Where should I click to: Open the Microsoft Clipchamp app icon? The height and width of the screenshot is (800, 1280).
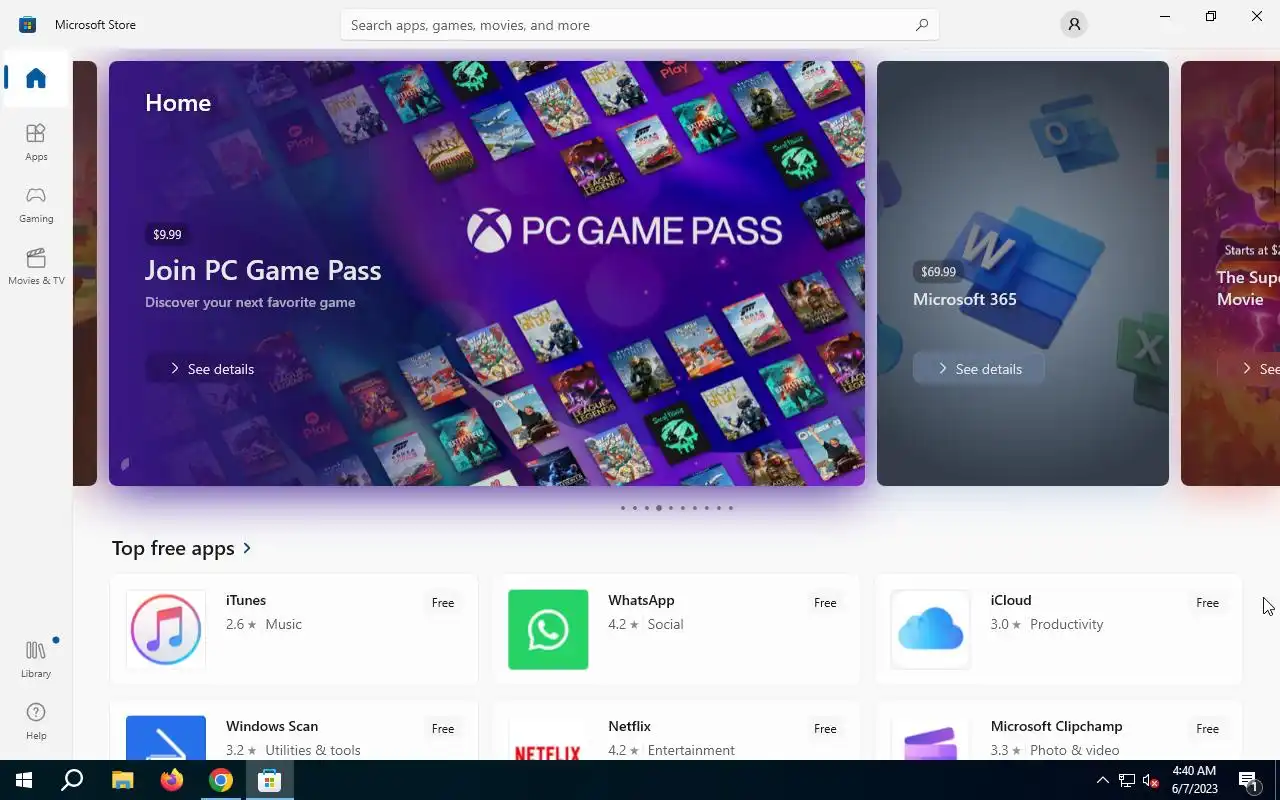coord(930,737)
